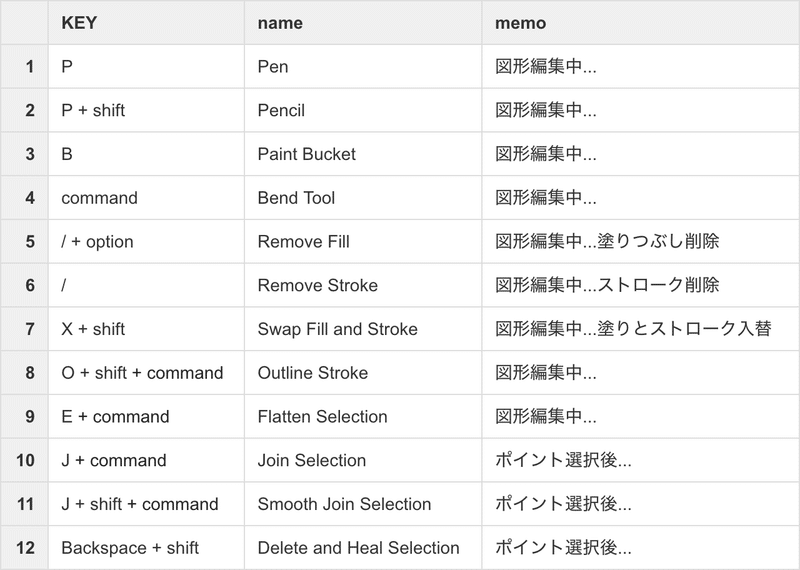
Task: Click the 'Remove Stroke' cell
Action: pos(363,285)
